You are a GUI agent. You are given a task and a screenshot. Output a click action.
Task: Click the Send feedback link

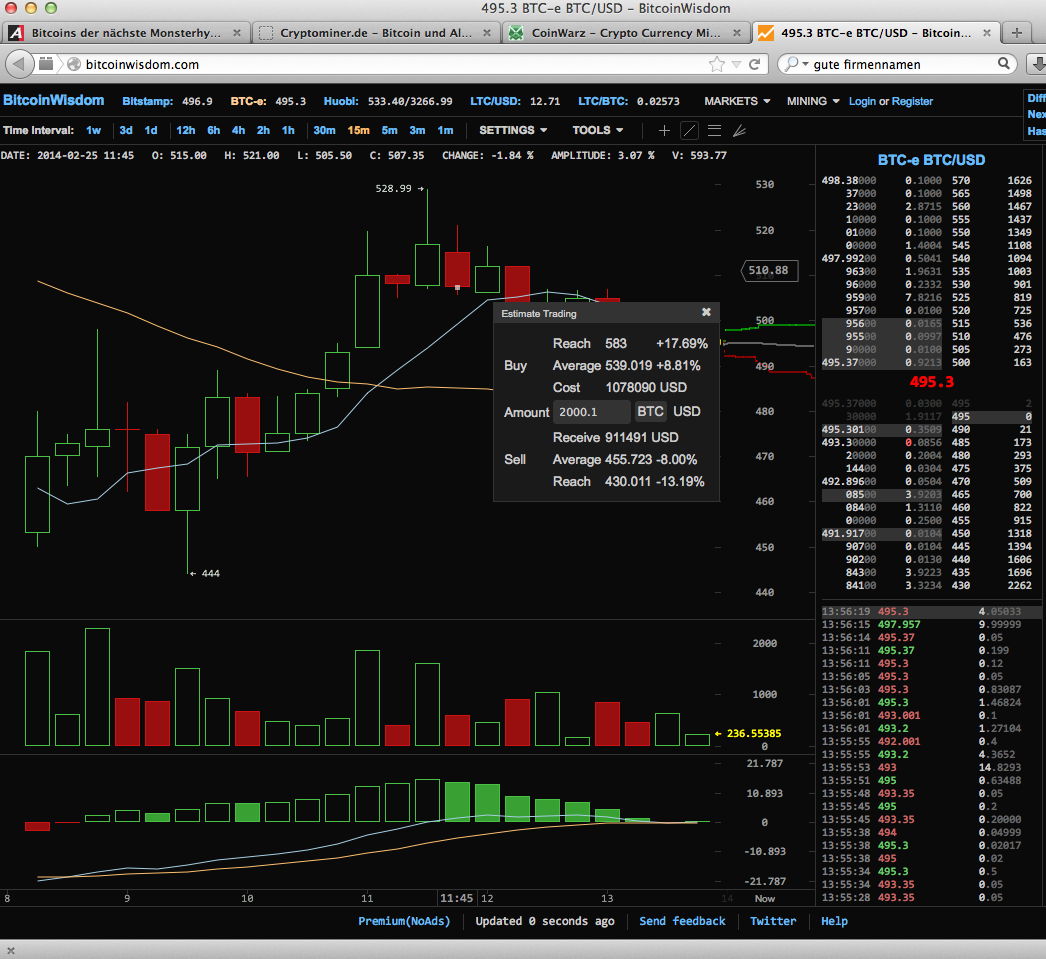click(682, 920)
